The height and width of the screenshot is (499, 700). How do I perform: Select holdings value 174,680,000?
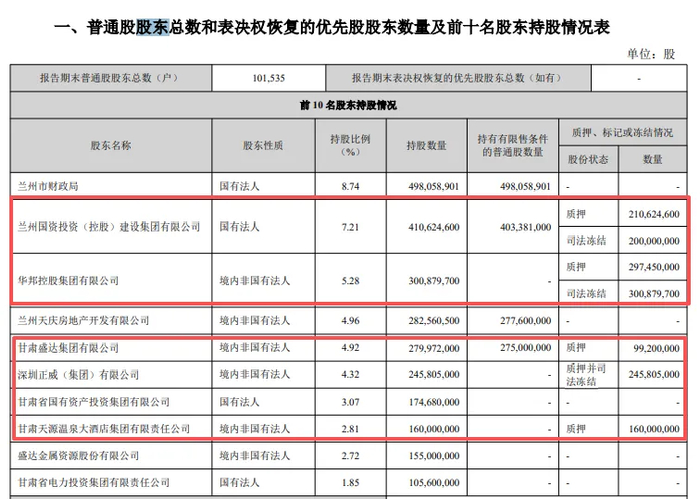point(433,402)
